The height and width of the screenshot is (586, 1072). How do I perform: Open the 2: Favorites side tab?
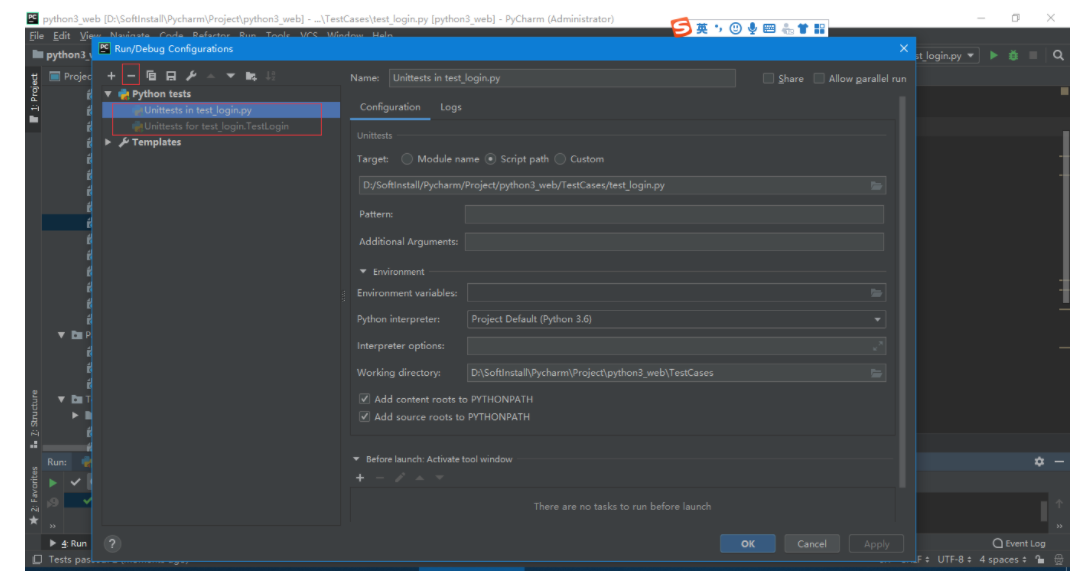34,495
